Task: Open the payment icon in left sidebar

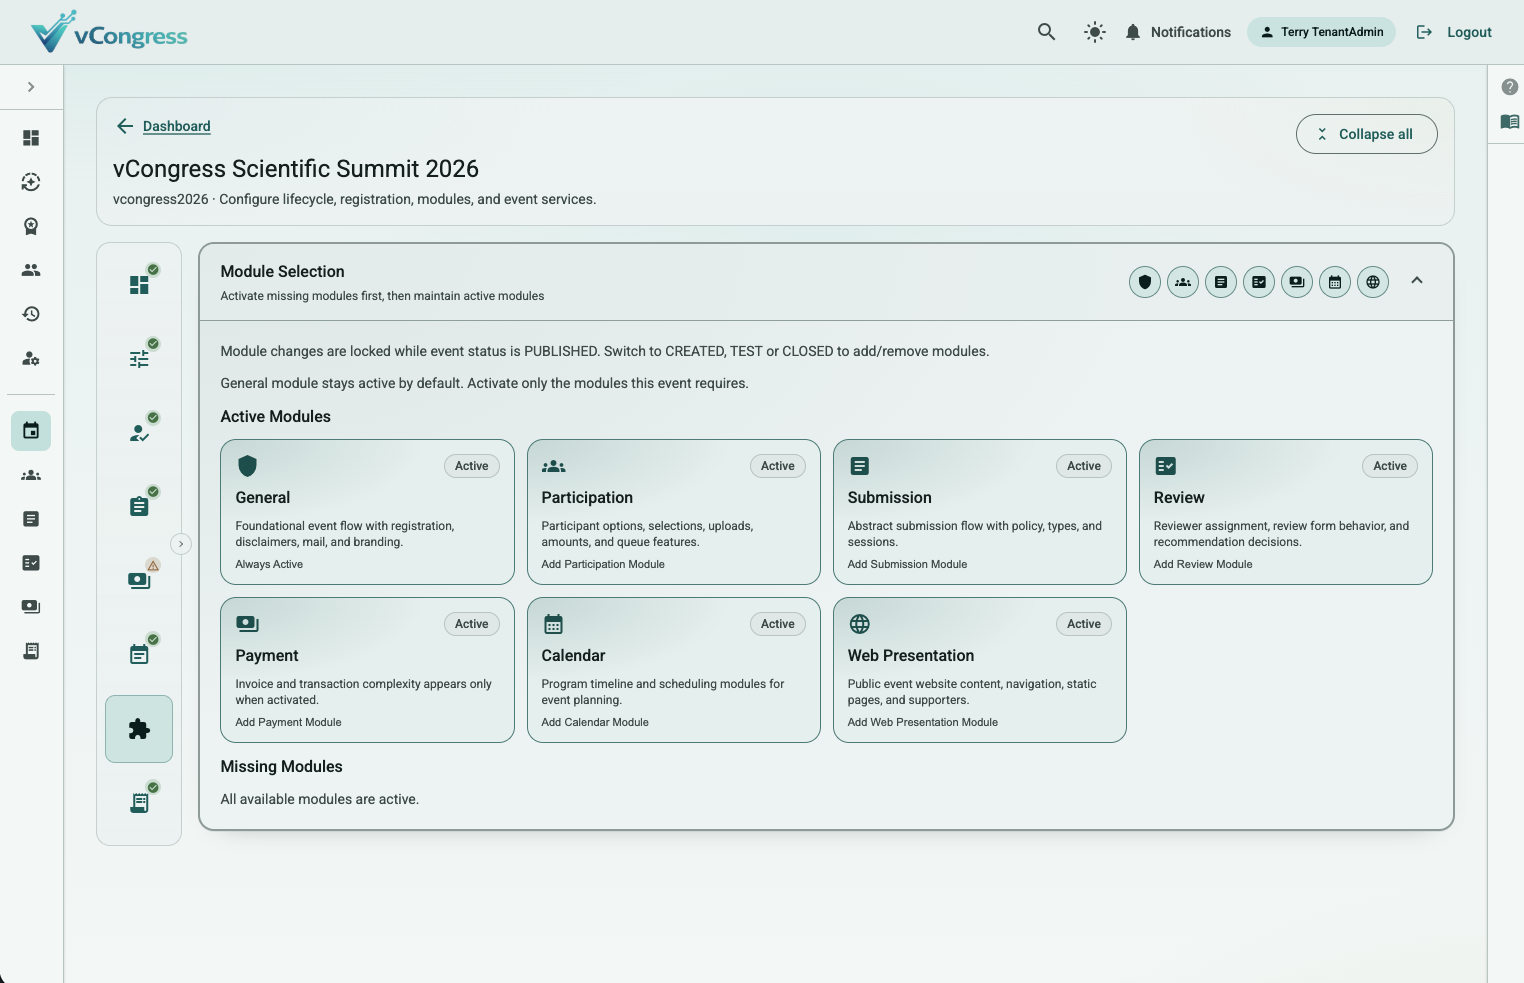Action: 31,607
